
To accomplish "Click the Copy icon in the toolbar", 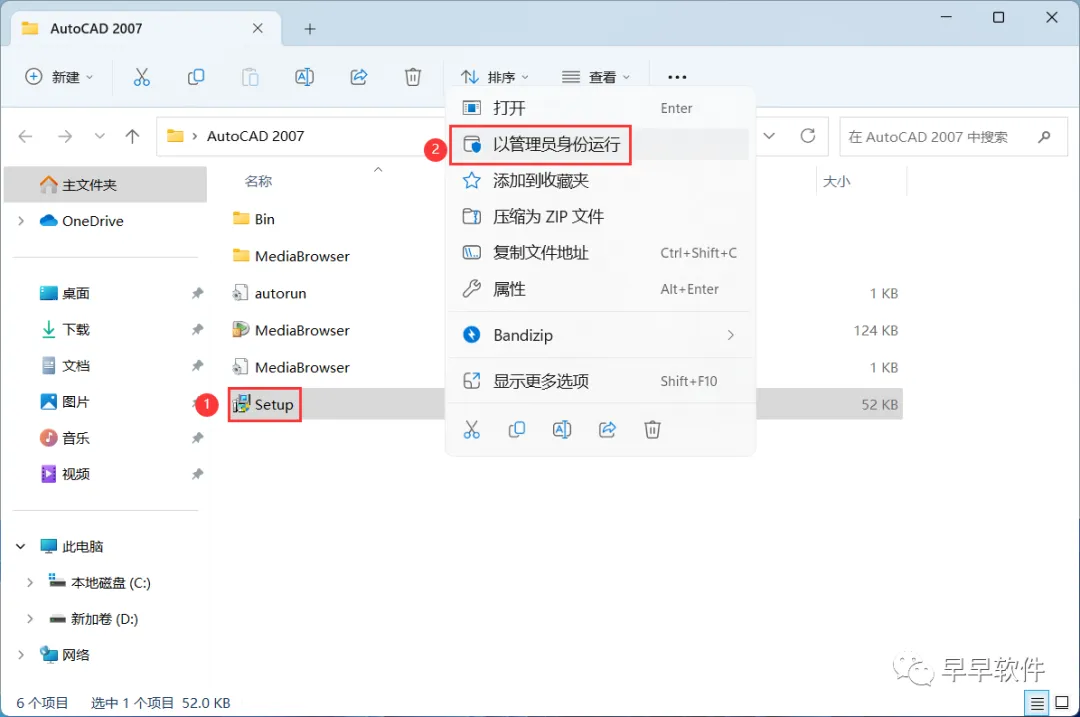I will click(196, 77).
